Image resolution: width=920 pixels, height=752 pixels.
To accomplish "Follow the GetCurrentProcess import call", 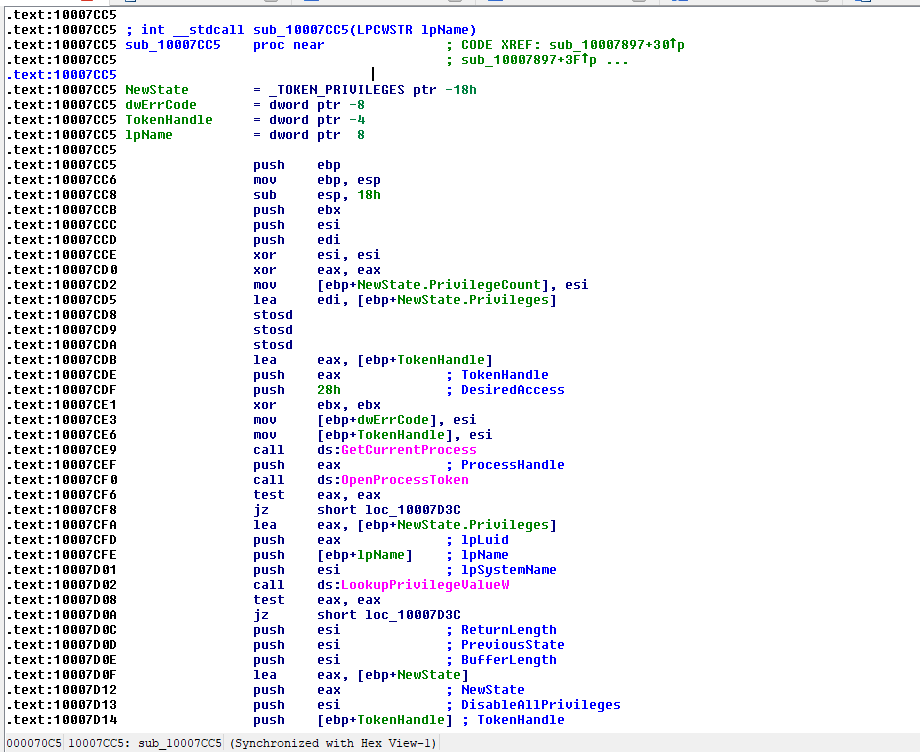I will [x=408, y=450].
